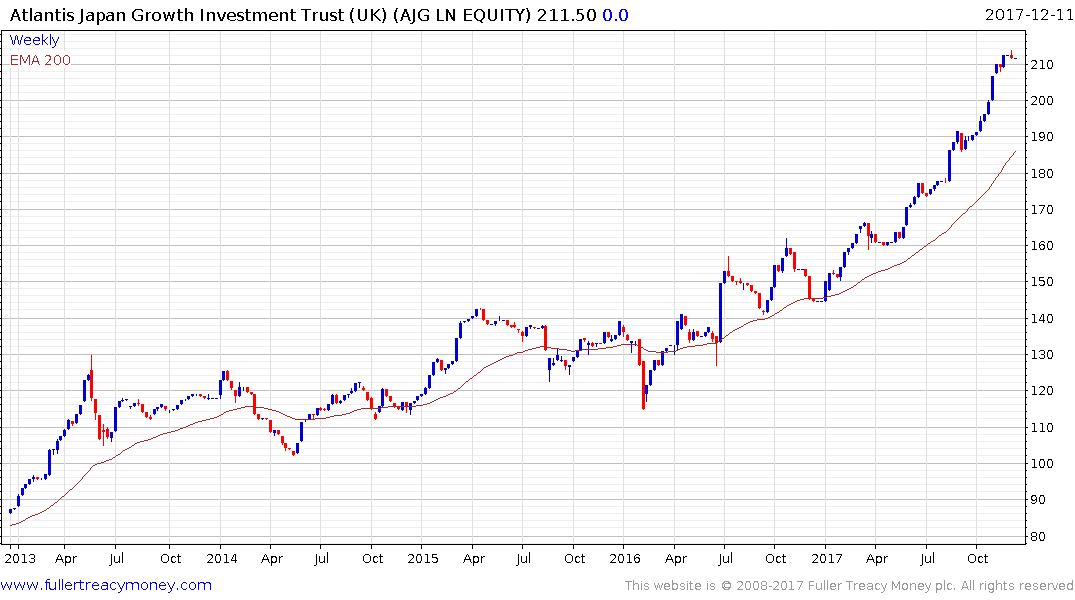Click the 180 price axis label

point(1042,173)
